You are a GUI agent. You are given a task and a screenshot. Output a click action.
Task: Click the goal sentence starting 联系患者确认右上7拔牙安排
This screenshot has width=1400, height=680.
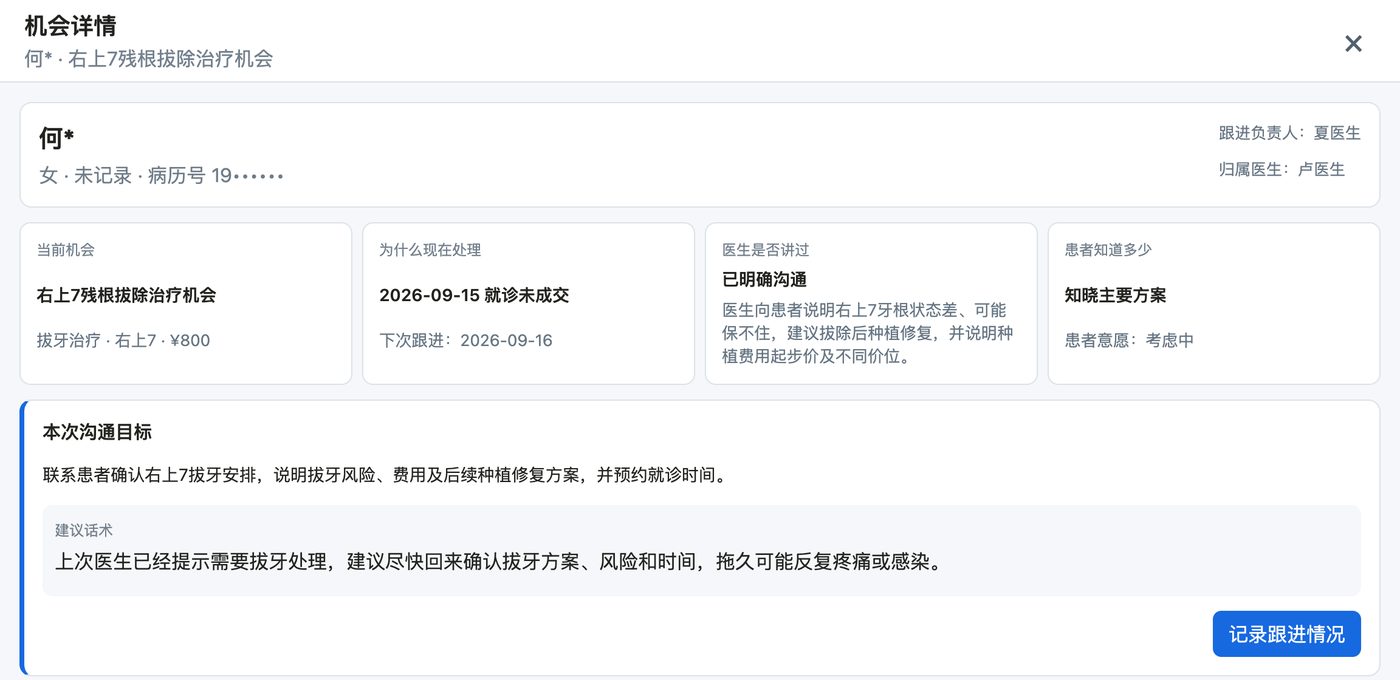385,475
